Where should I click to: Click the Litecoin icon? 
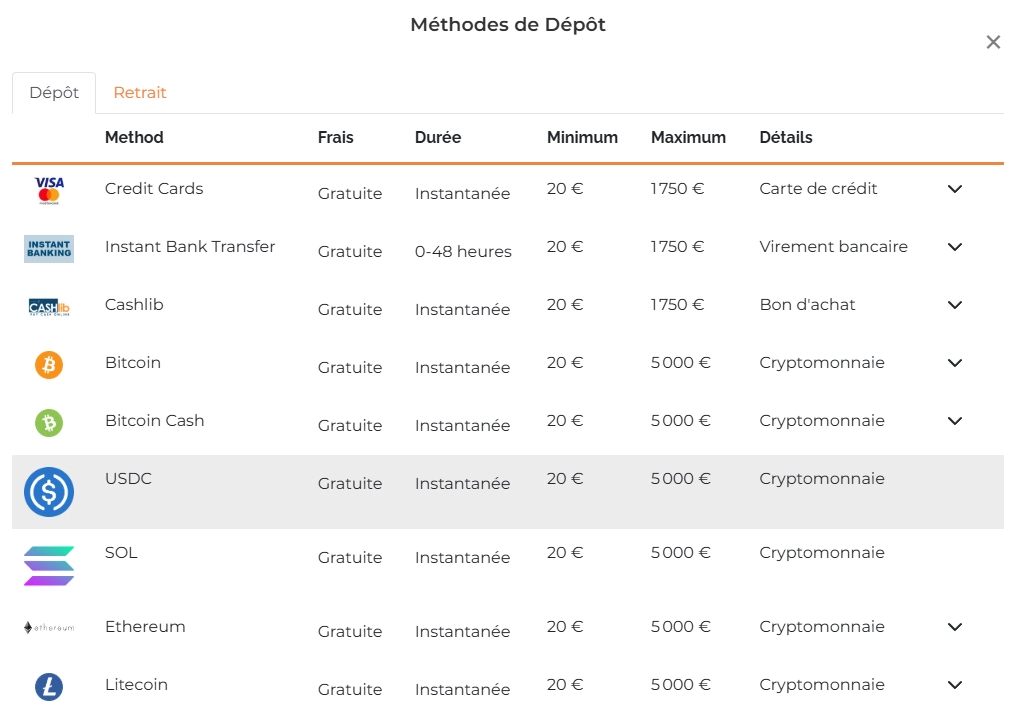pyautogui.click(x=48, y=685)
